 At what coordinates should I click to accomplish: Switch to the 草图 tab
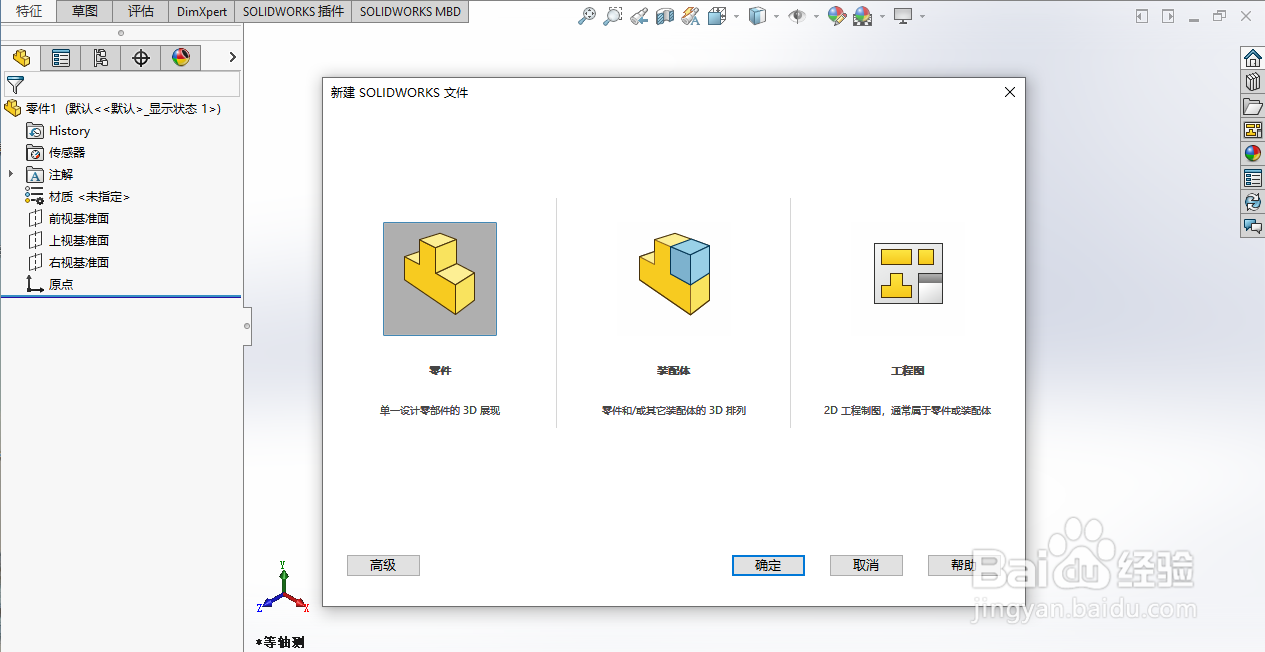tap(85, 12)
